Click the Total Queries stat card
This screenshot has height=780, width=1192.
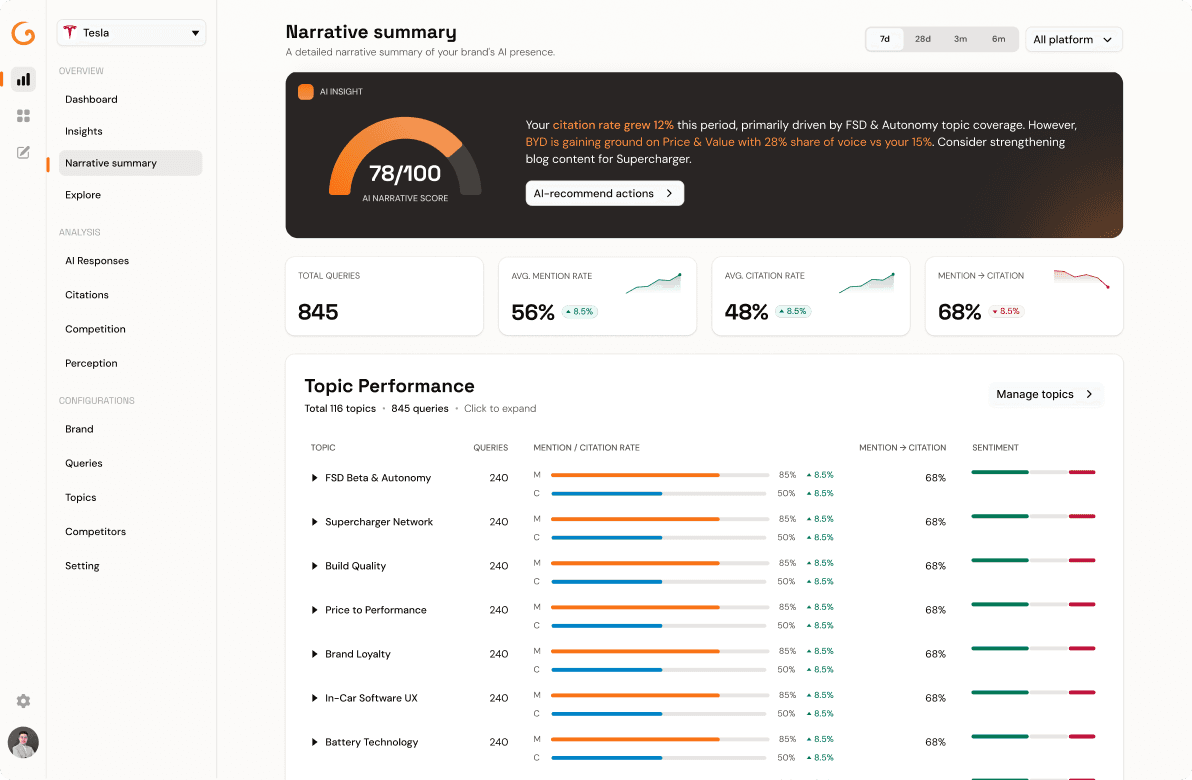point(384,296)
